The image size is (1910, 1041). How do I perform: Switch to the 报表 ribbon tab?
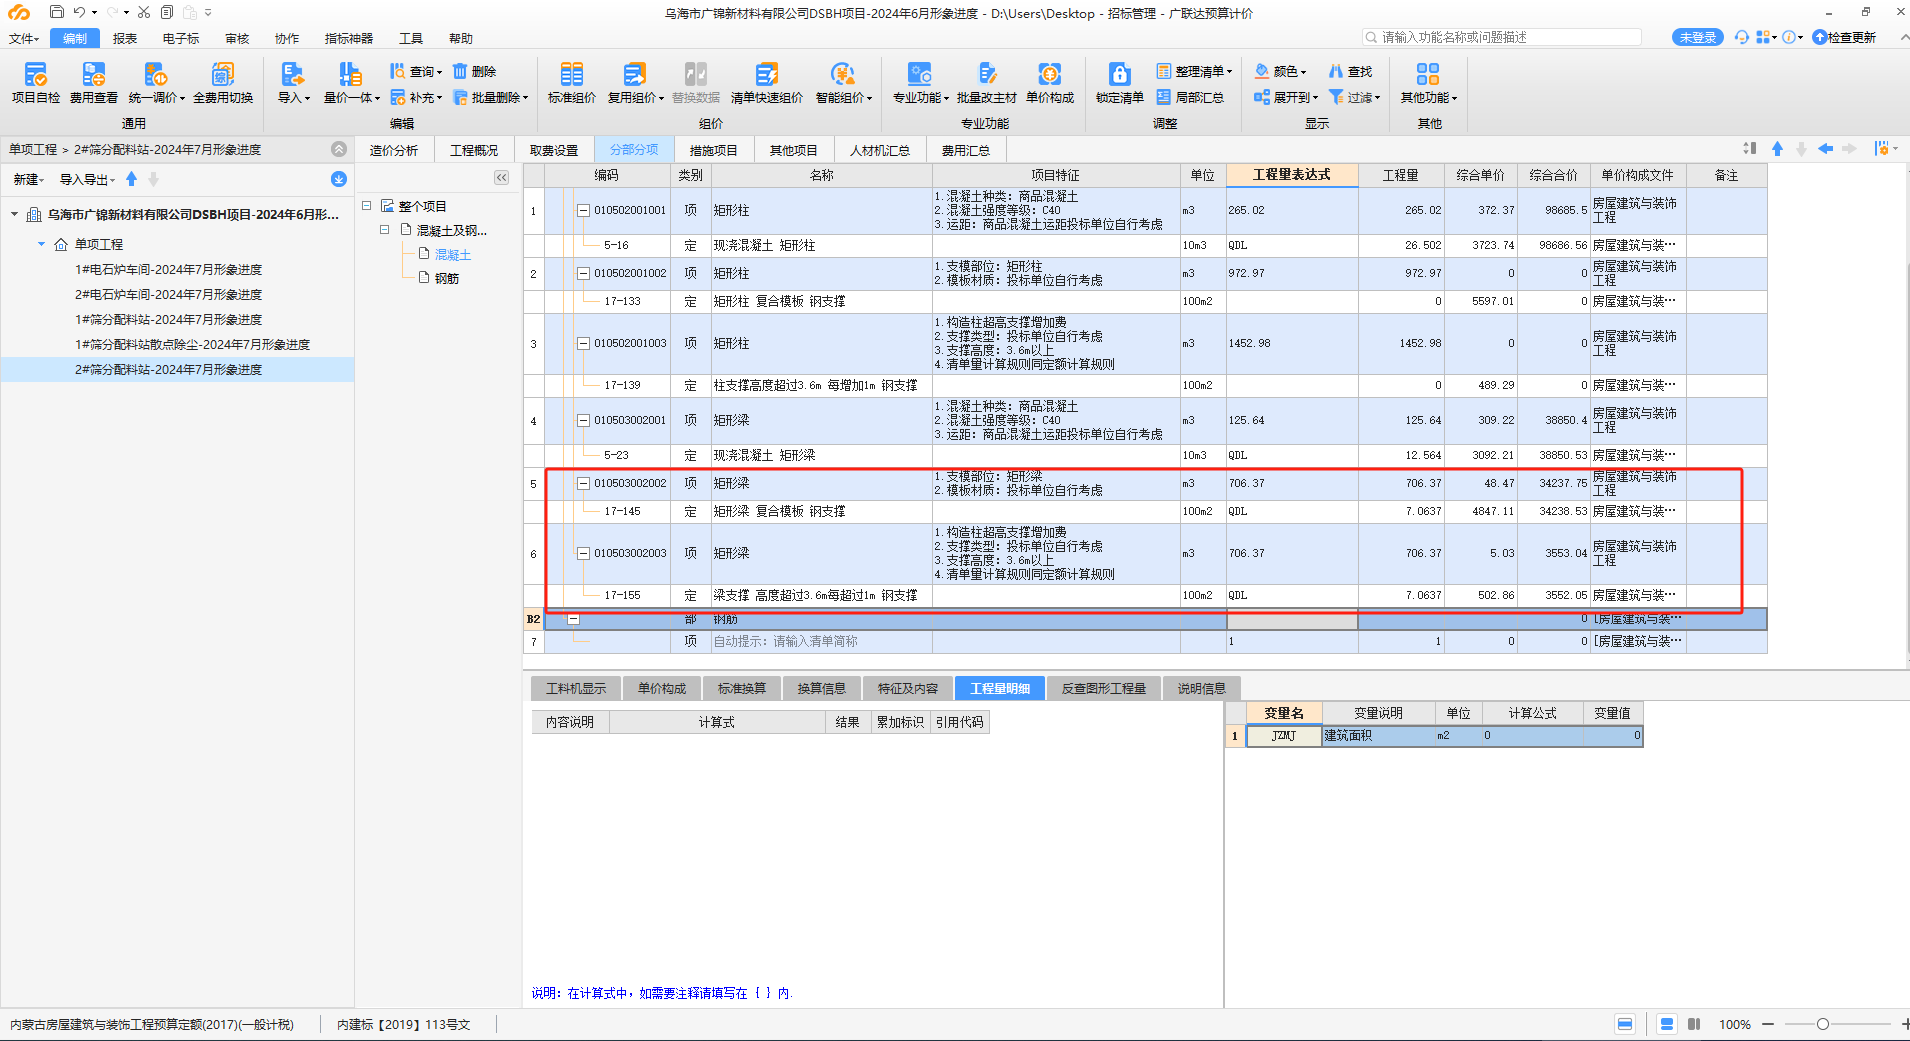125,38
